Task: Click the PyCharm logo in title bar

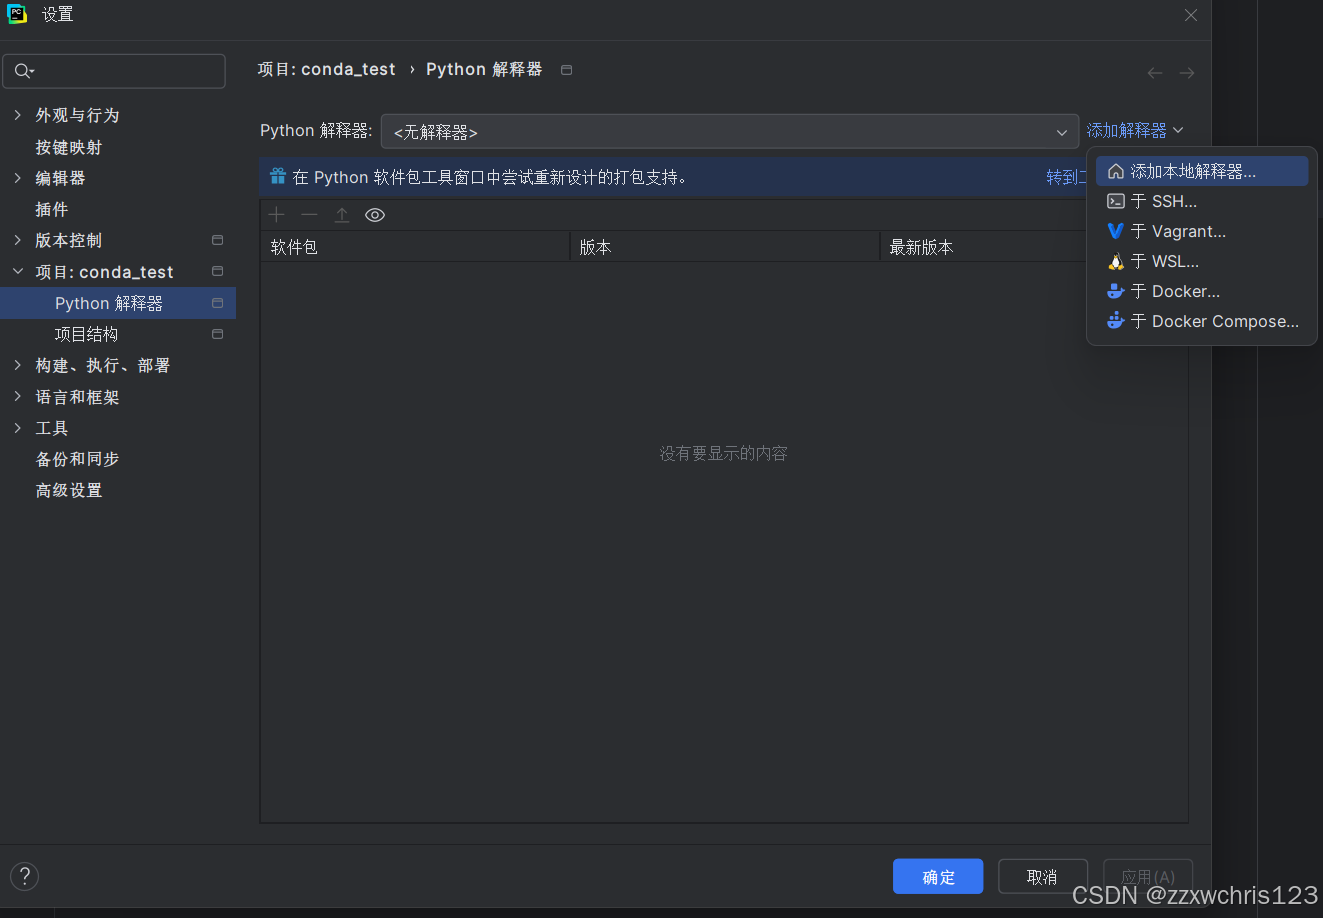Action: 17,14
